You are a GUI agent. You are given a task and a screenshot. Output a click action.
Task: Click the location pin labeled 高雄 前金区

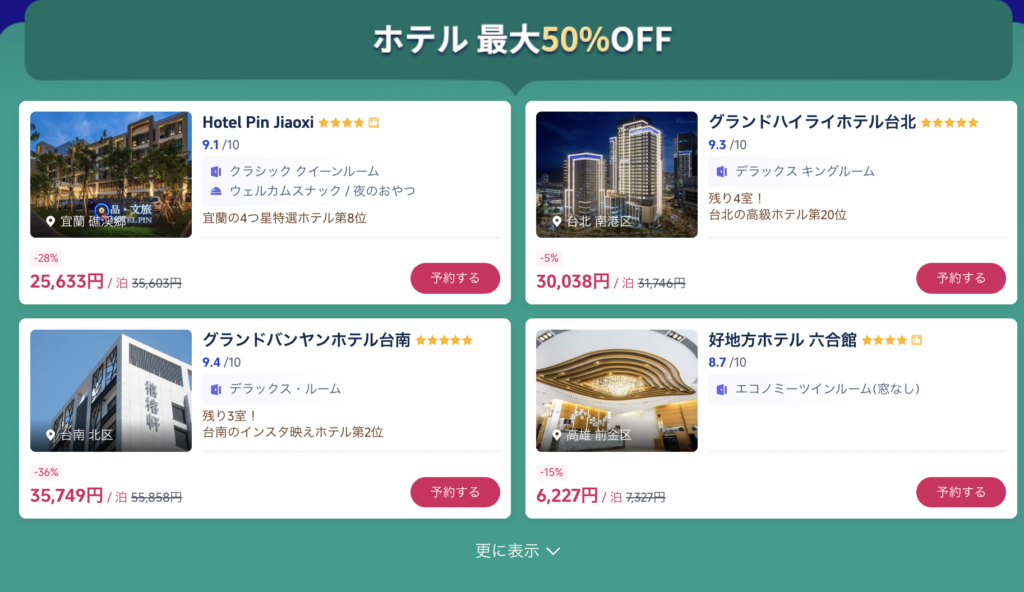coord(557,435)
